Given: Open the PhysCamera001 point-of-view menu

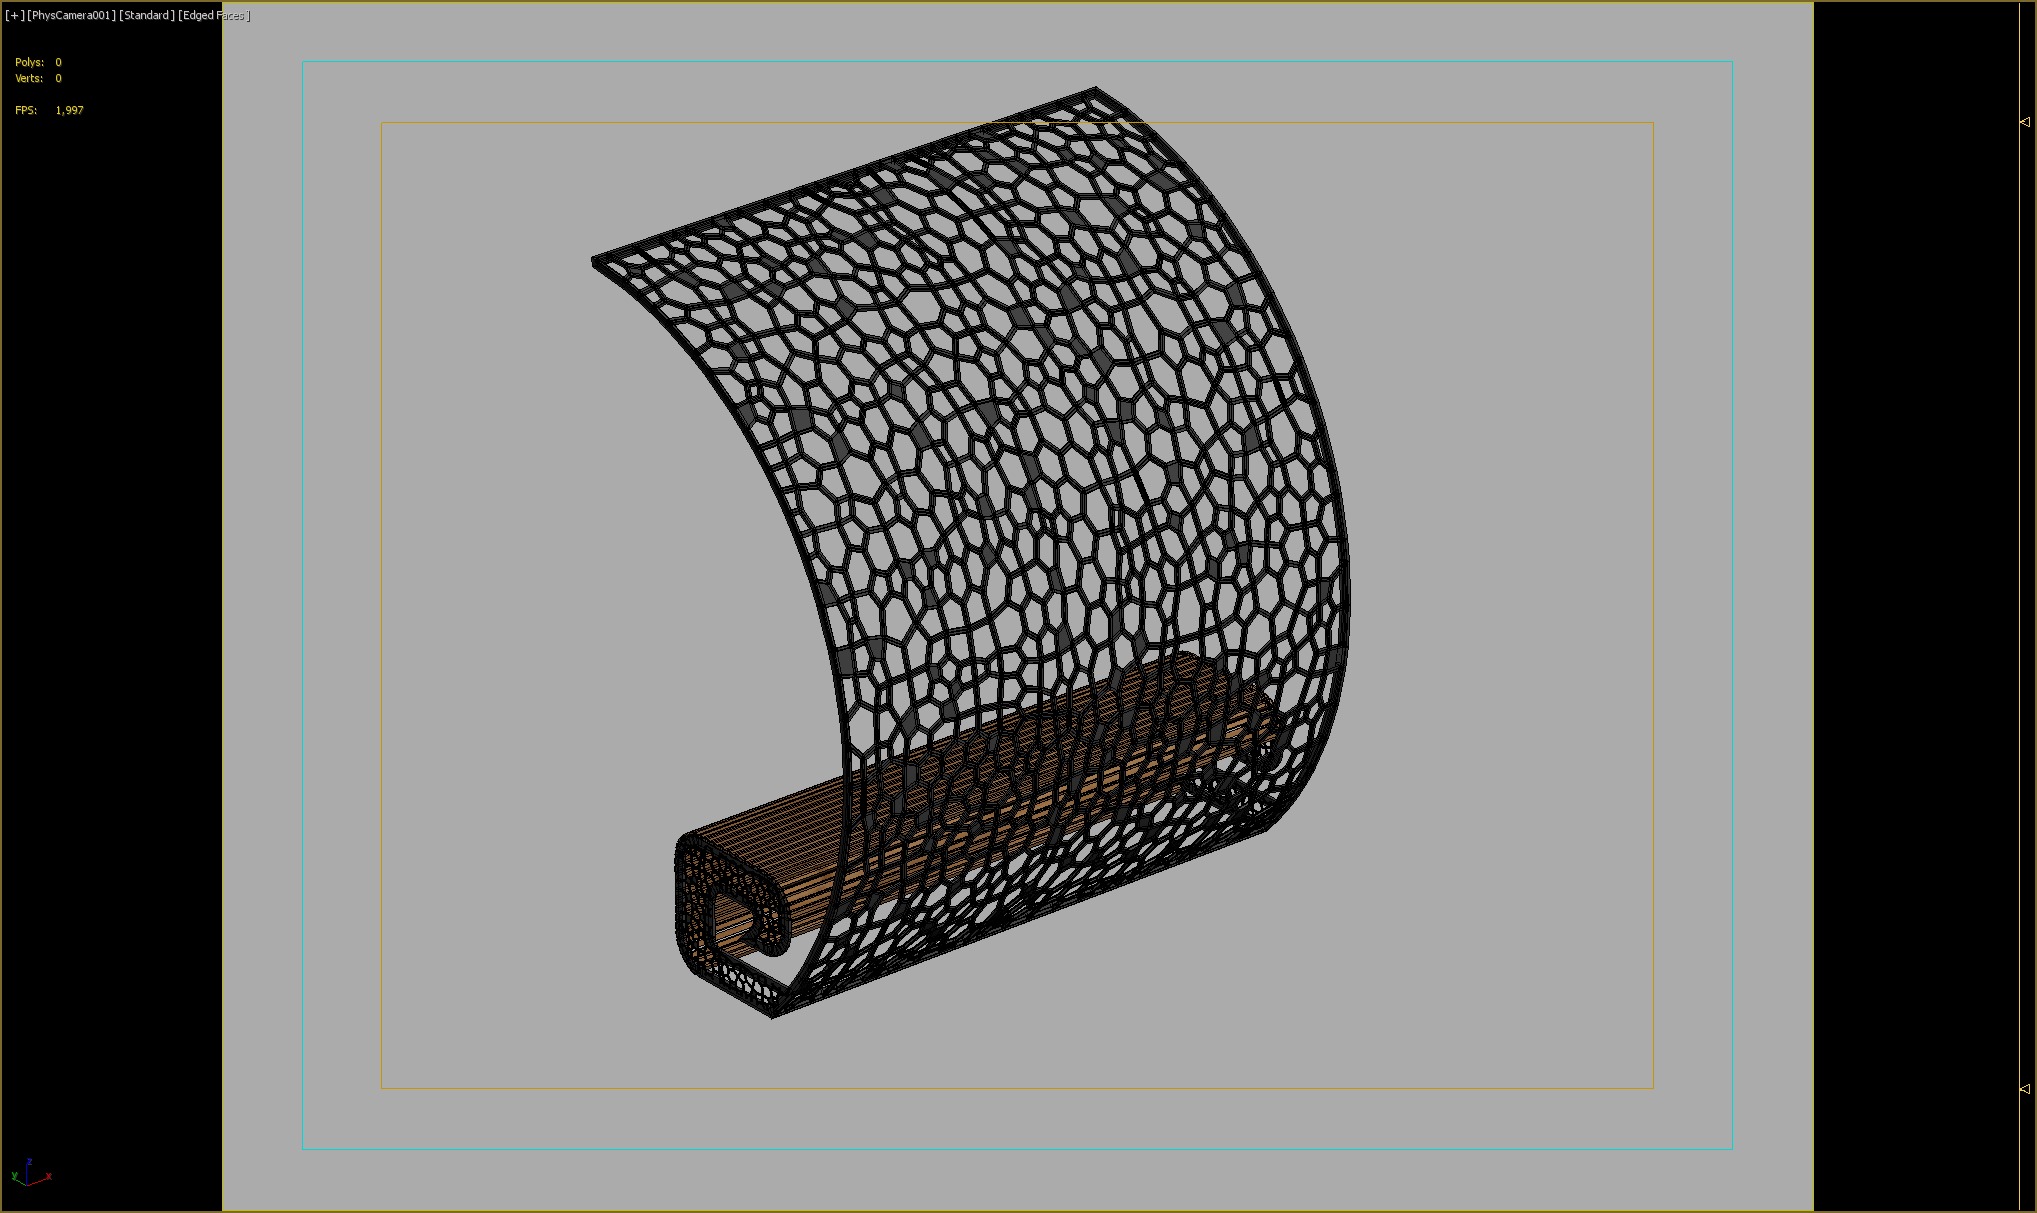Looking at the screenshot, I should pyautogui.click(x=72, y=16).
